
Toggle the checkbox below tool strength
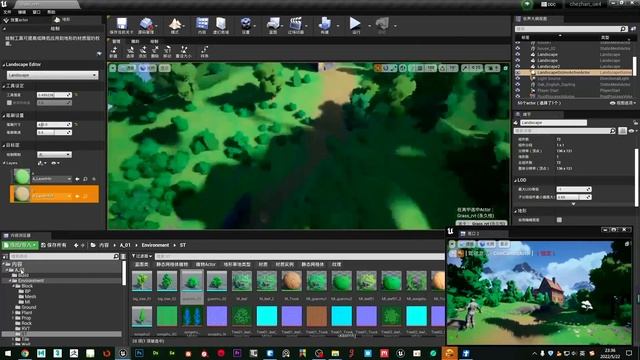(9, 103)
